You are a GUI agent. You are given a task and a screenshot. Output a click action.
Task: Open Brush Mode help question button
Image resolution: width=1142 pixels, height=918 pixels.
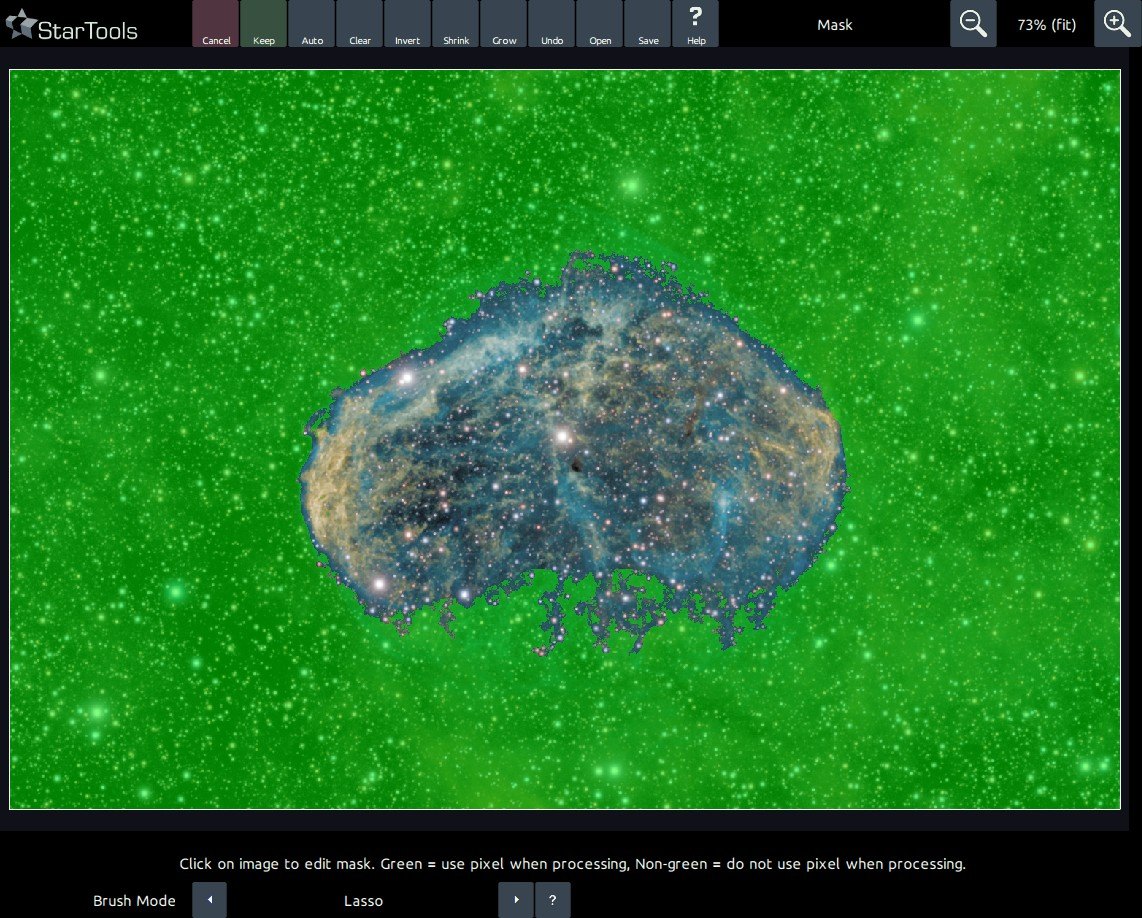[552, 900]
